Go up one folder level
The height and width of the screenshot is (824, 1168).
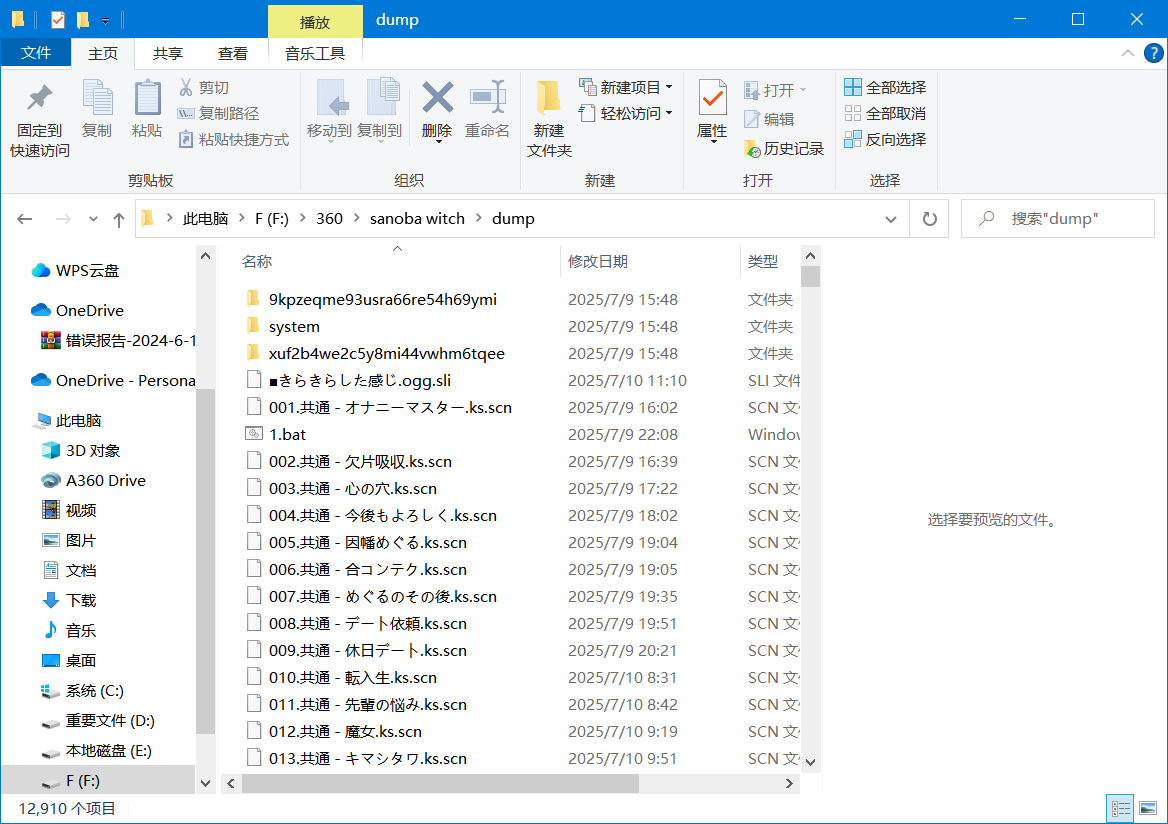tap(118, 219)
